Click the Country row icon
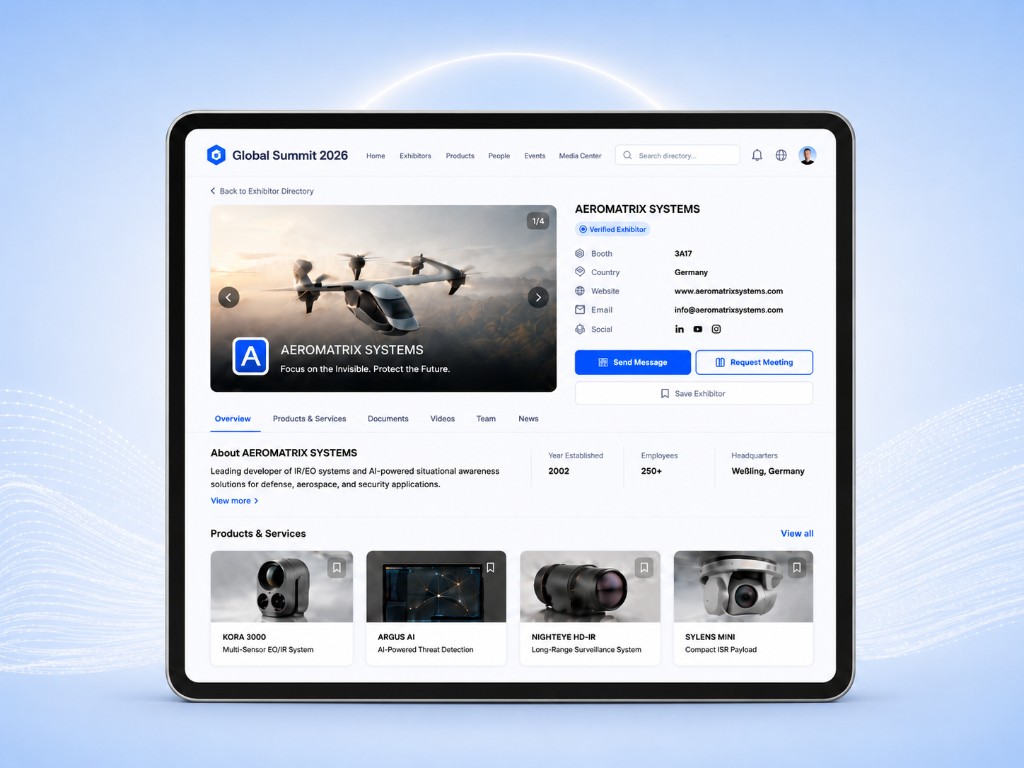This screenshot has width=1024, height=768. 580,272
